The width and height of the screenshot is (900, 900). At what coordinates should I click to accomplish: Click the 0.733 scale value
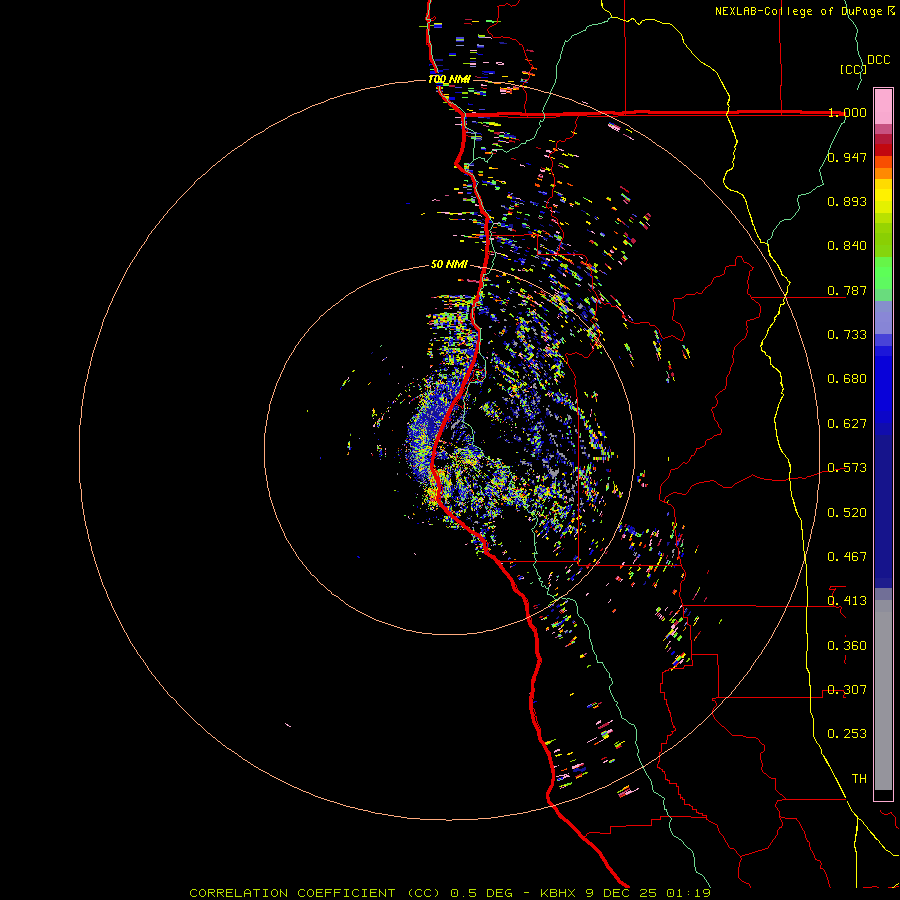[847, 335]
